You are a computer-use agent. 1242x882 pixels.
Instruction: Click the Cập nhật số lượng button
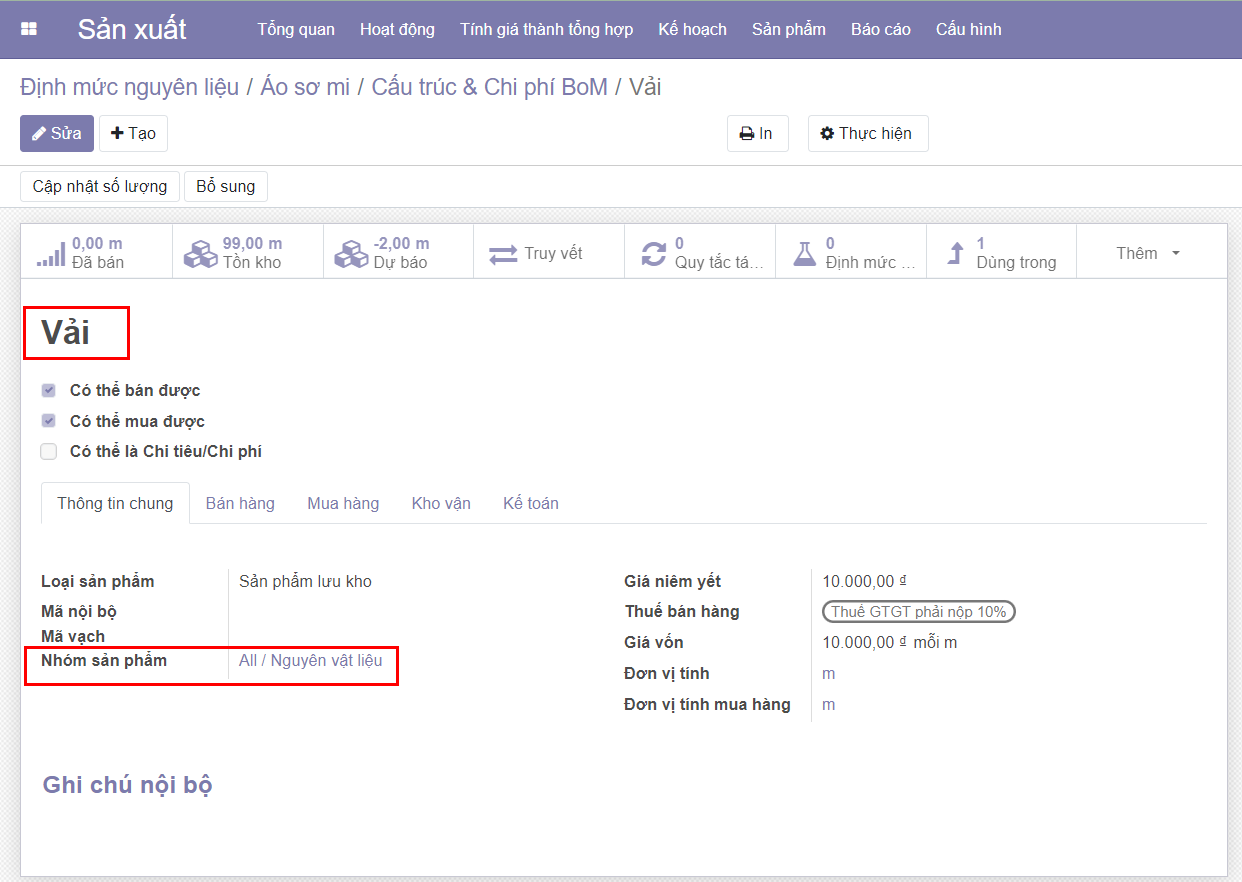[x=100, y=186]
